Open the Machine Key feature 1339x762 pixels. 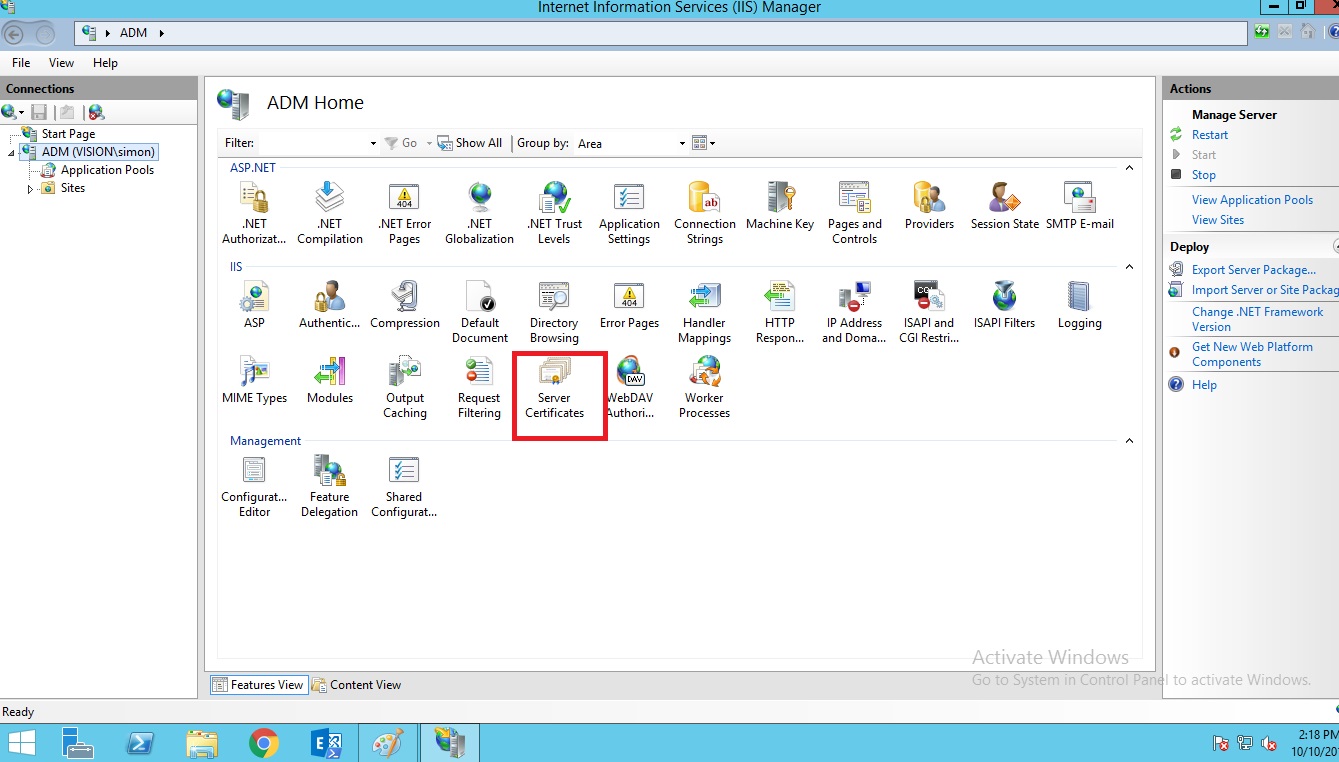(780, 206)
